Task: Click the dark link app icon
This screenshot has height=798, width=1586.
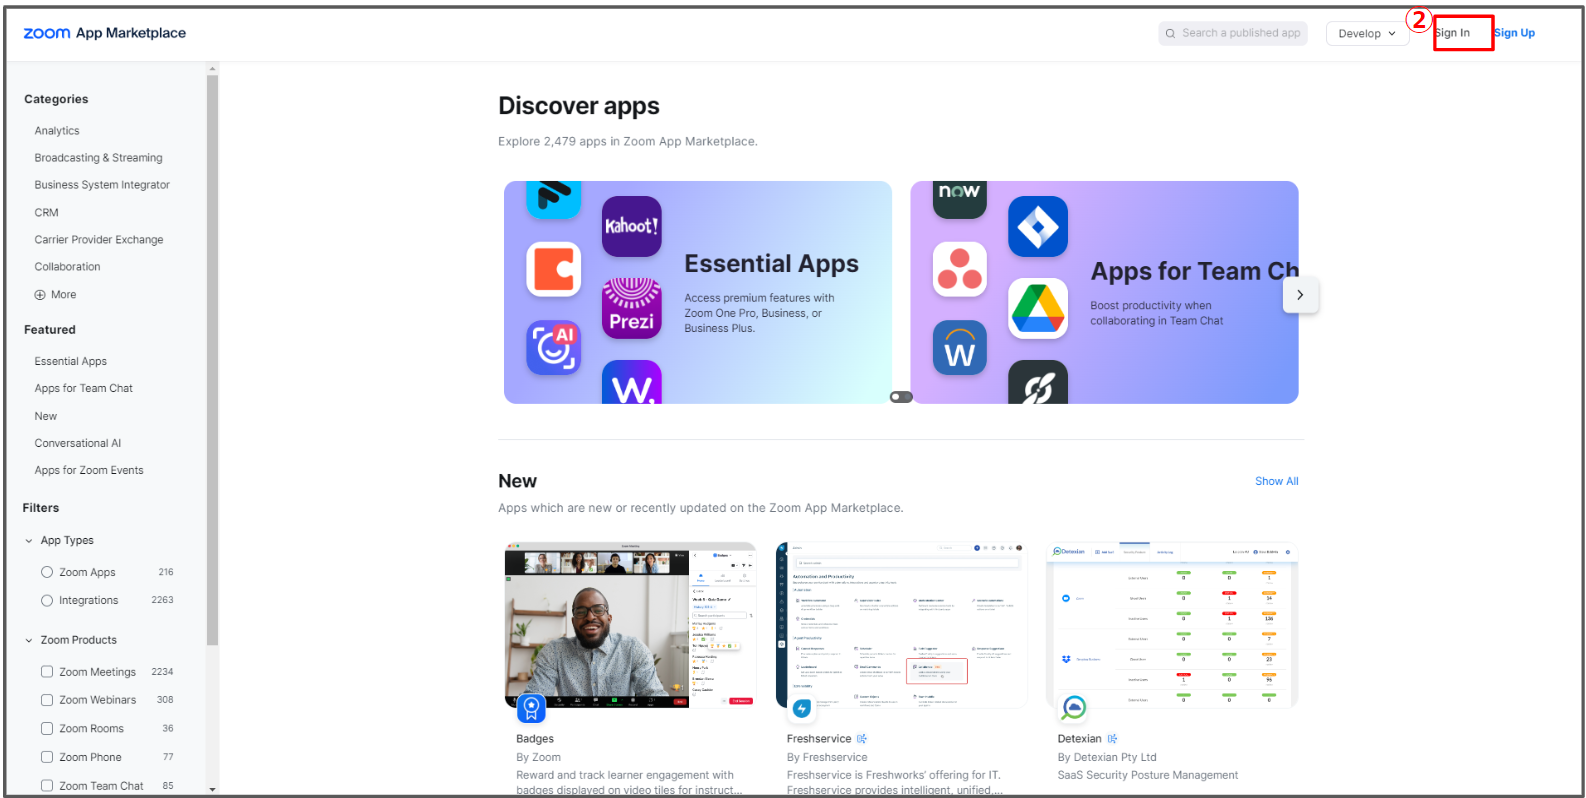Action: click(x=1038, y=382)
